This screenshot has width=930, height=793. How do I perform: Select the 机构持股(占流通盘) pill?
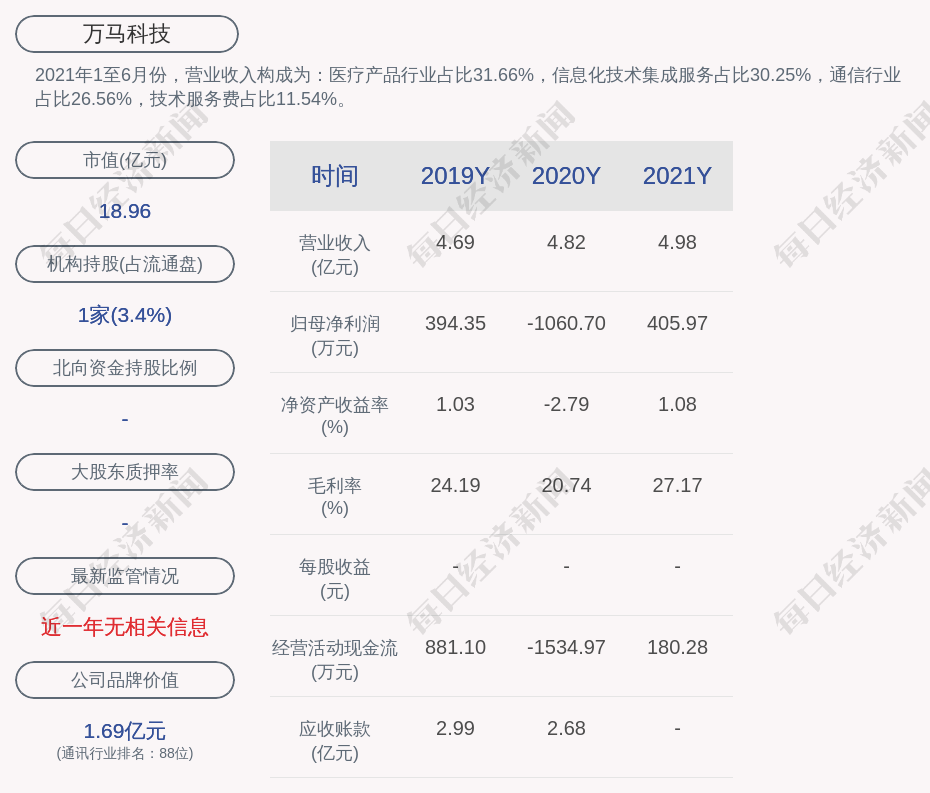125,264
